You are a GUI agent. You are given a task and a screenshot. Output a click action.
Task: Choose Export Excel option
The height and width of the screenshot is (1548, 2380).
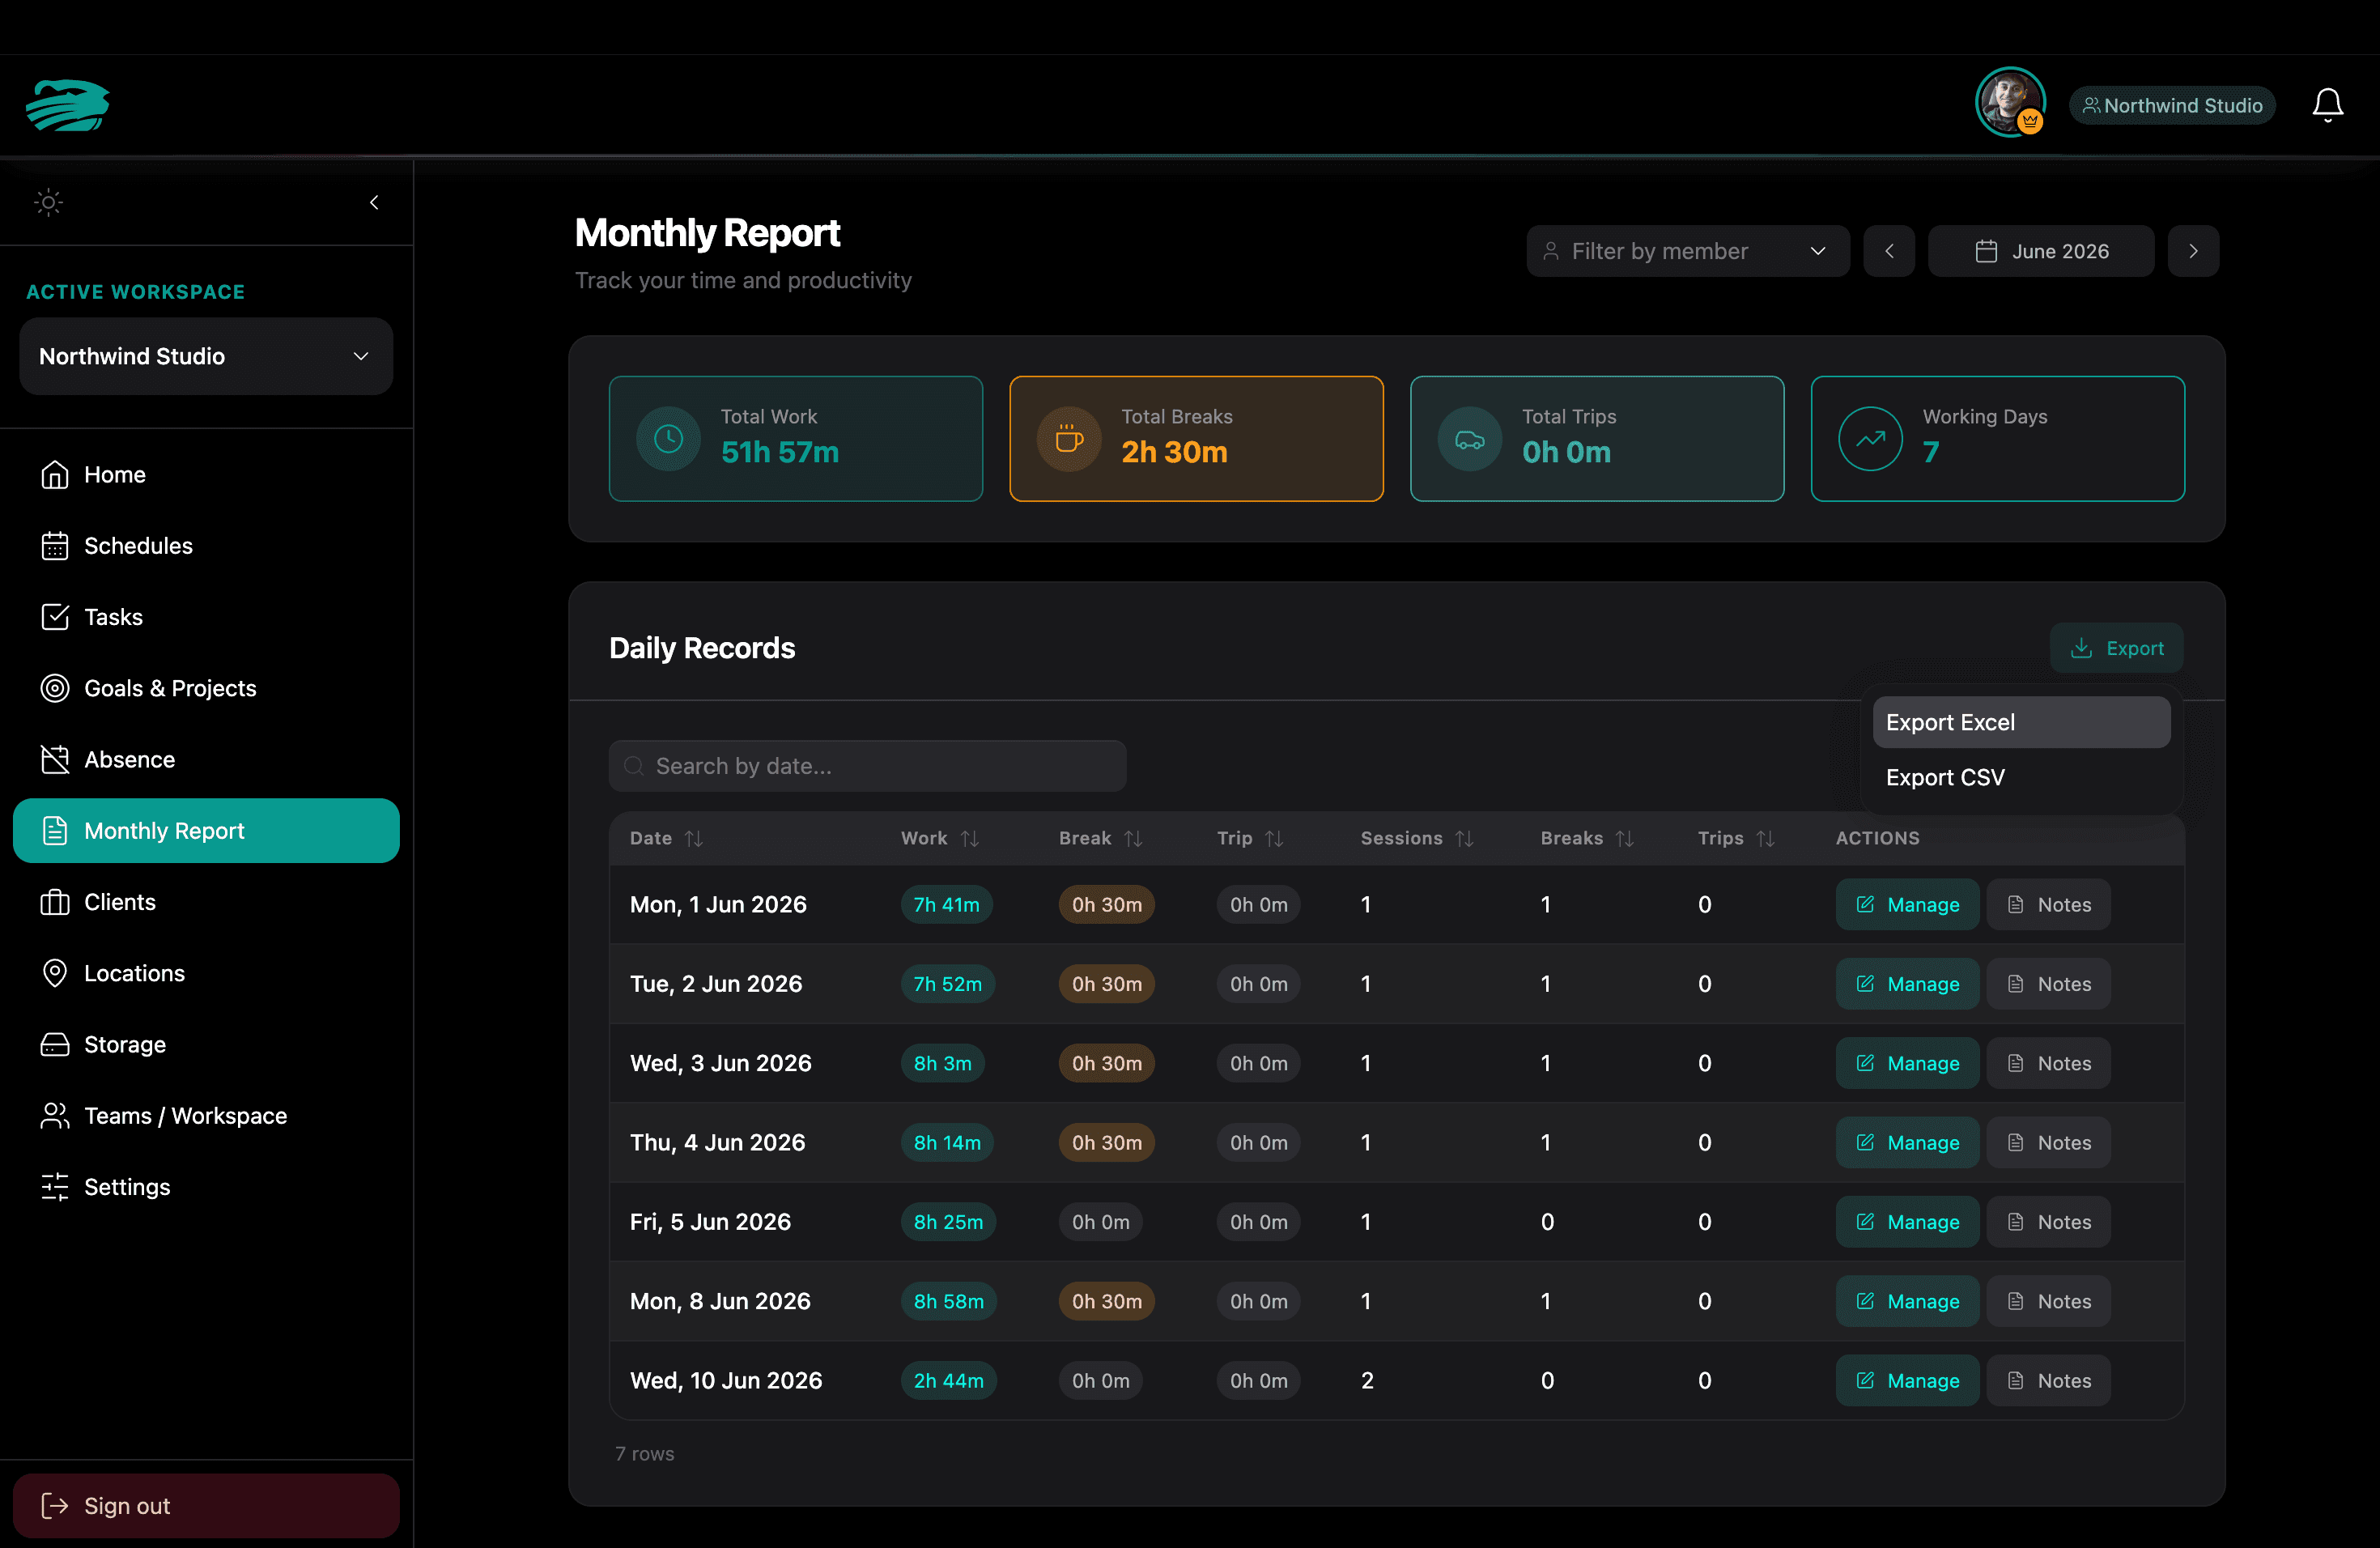[x=2021, y=722]
